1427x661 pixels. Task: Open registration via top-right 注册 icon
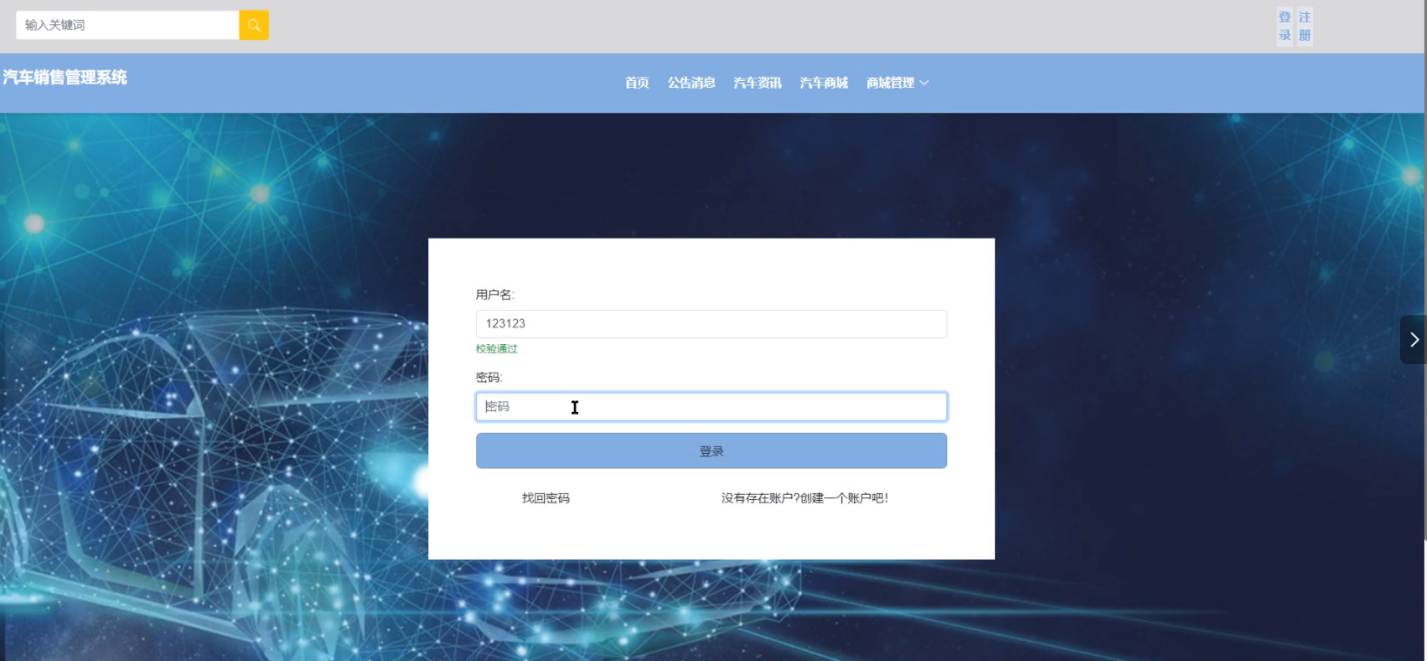(x=1303, y=24)
